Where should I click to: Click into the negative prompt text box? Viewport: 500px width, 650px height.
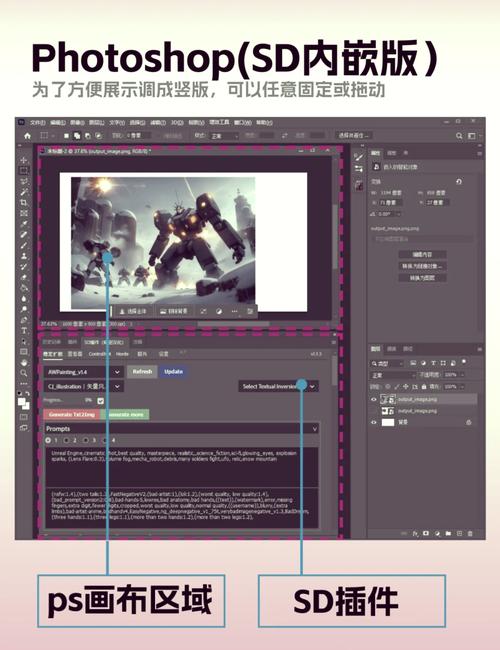182,508
